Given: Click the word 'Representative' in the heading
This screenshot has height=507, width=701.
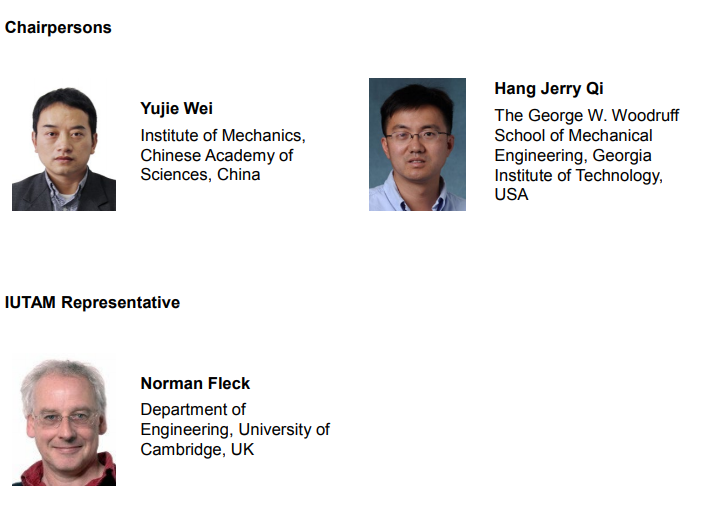Looking at the screenshot, I should point(121,303).
